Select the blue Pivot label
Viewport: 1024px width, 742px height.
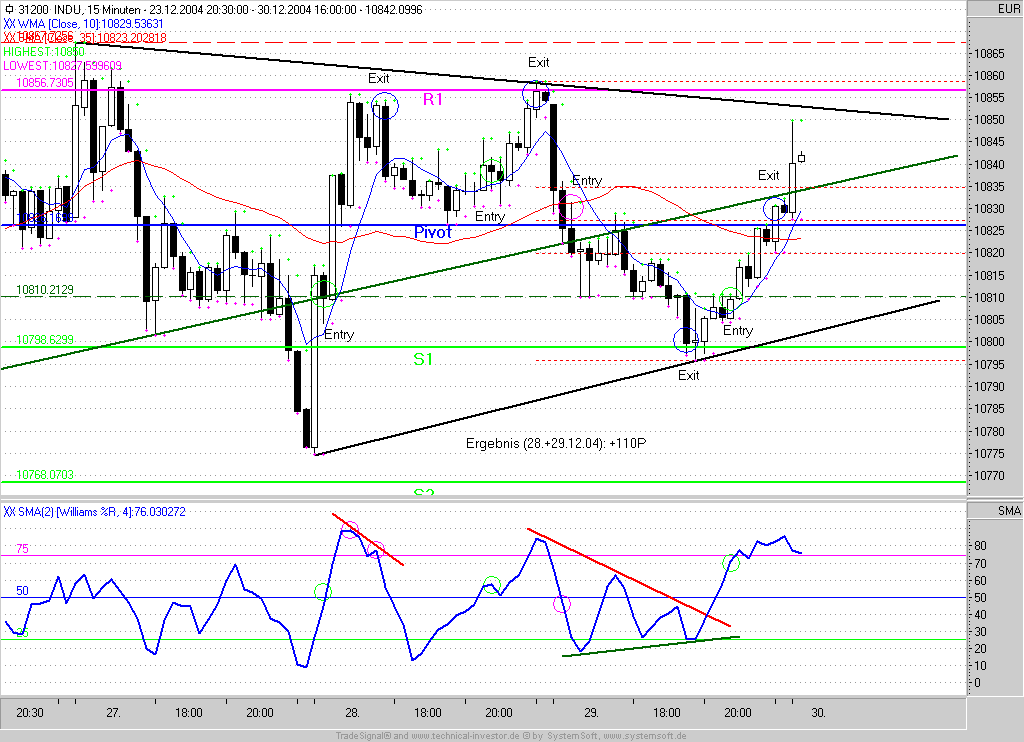pos(433,232)
